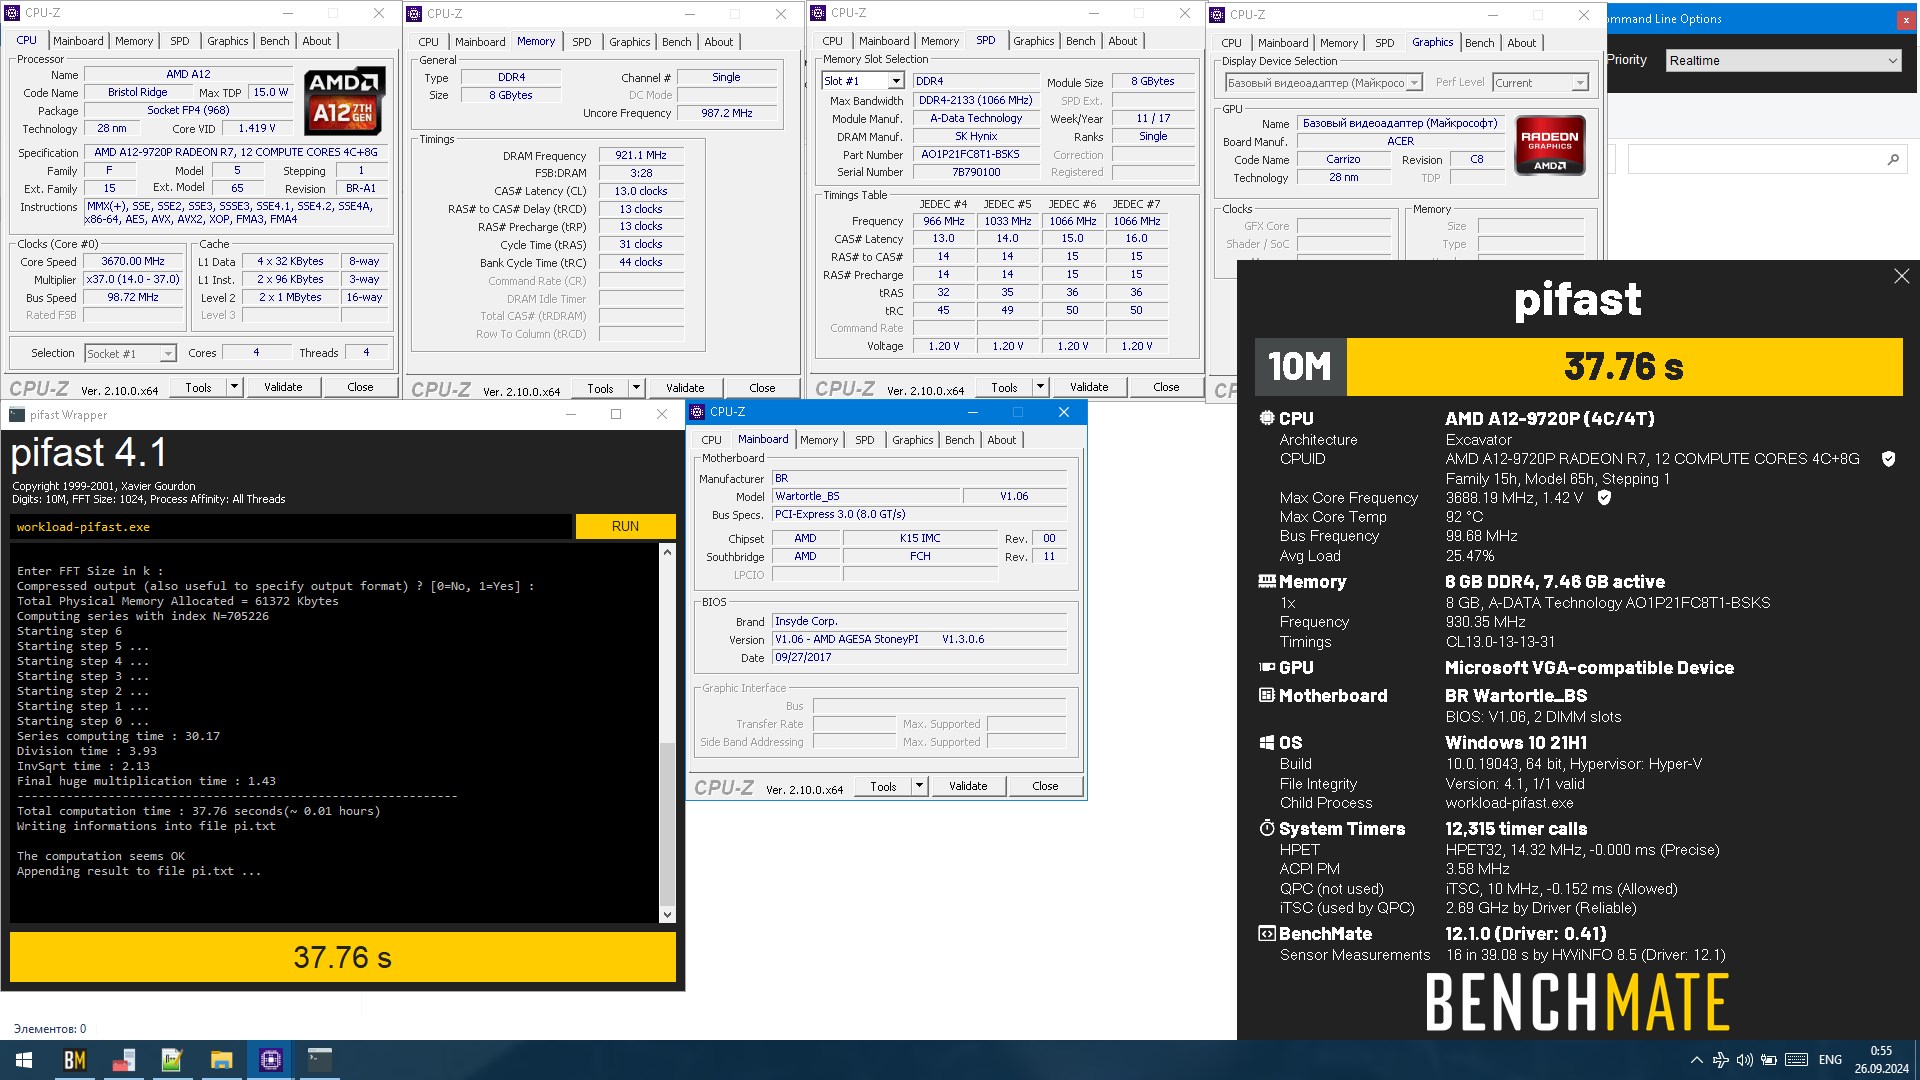Click the red close icon on Command Line Options

(x=1905, y=19)
